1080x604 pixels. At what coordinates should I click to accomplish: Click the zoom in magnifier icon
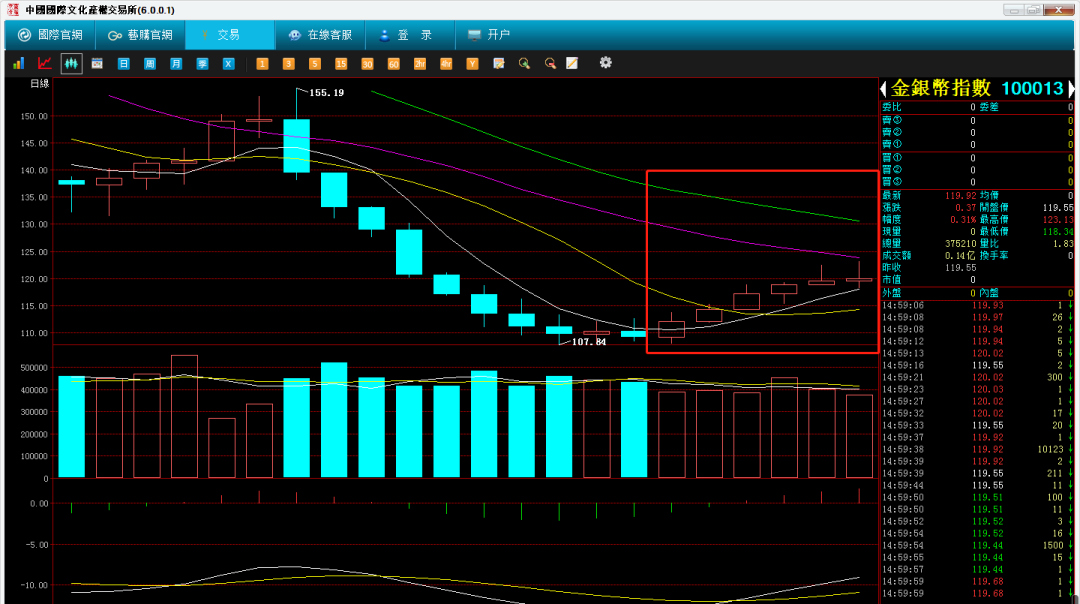(524, 63)
